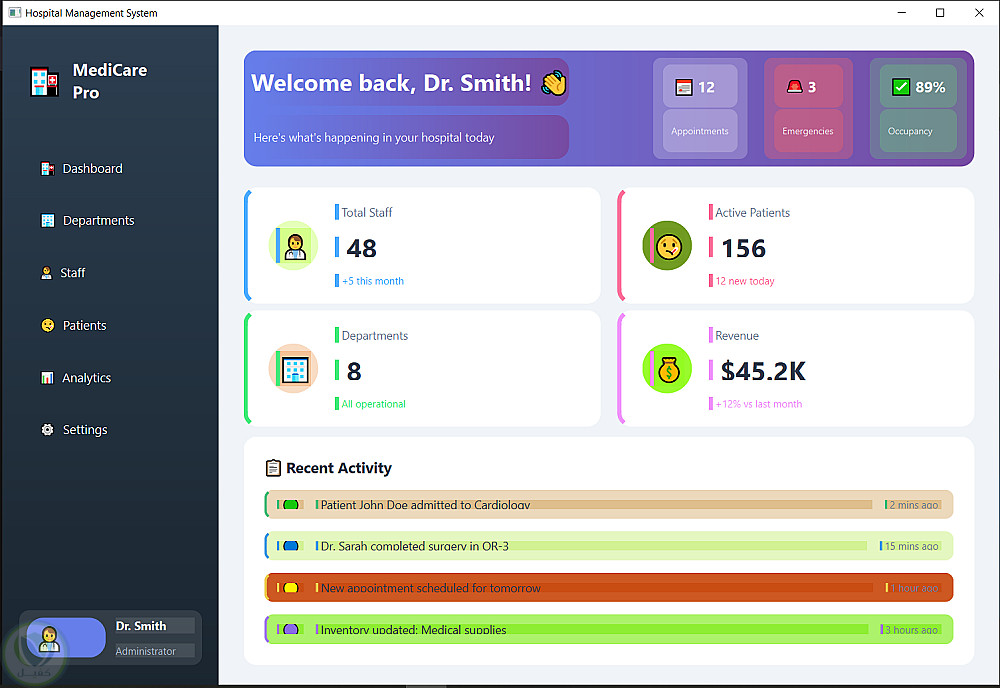Screen dimensions: 1000x688
Task: Click the Dashboard icon in sidebar
Action: pyautogui.click(x=47, y=168)
